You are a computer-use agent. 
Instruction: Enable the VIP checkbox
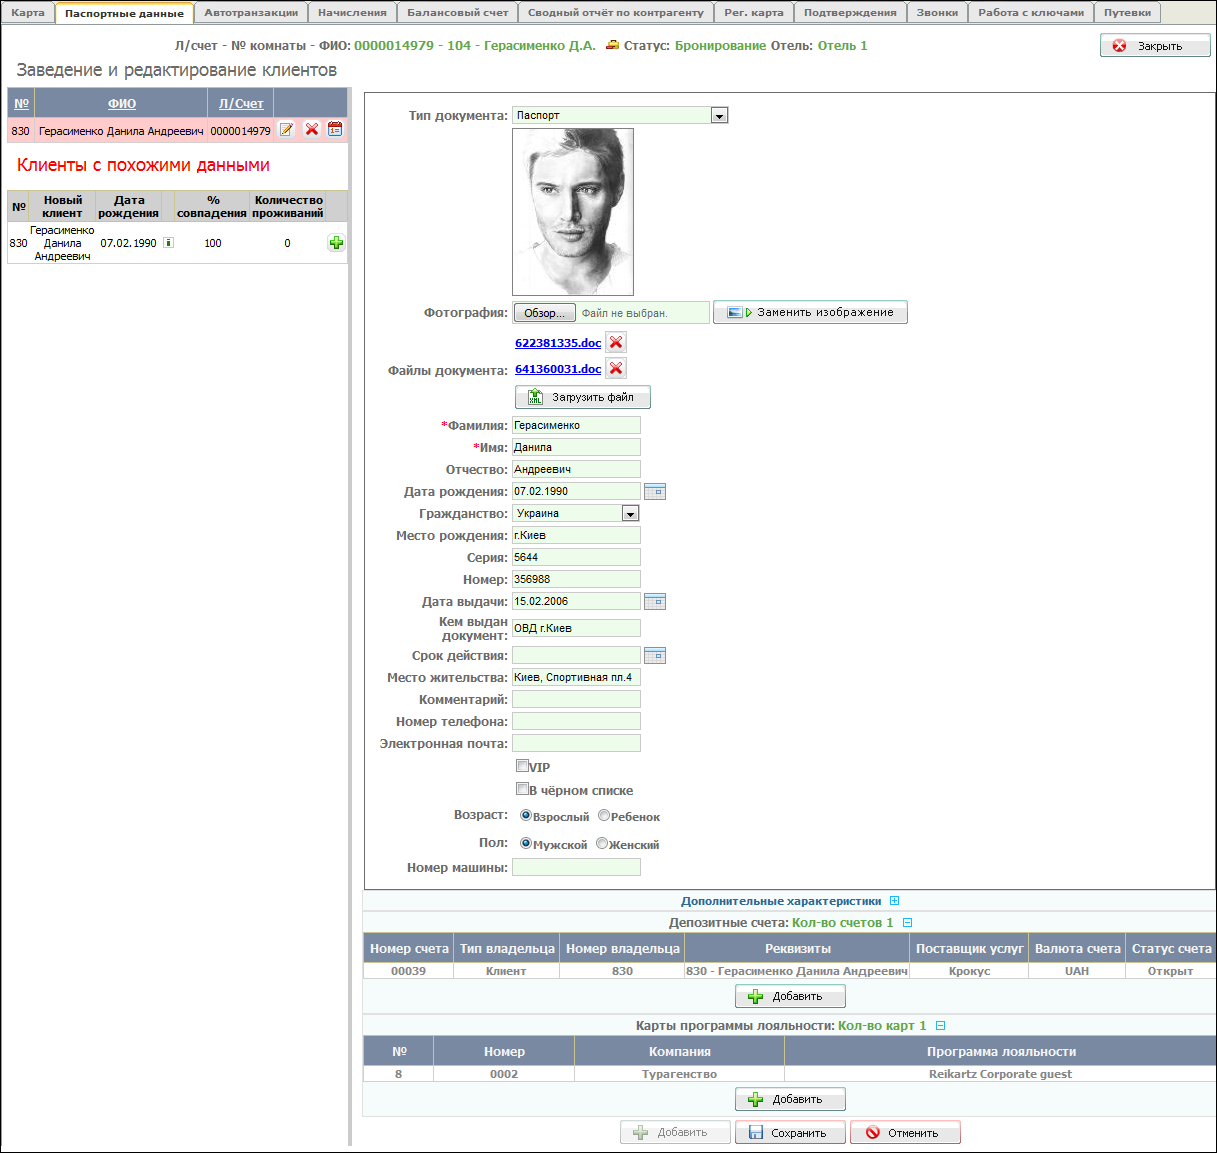tap(522, 766)
